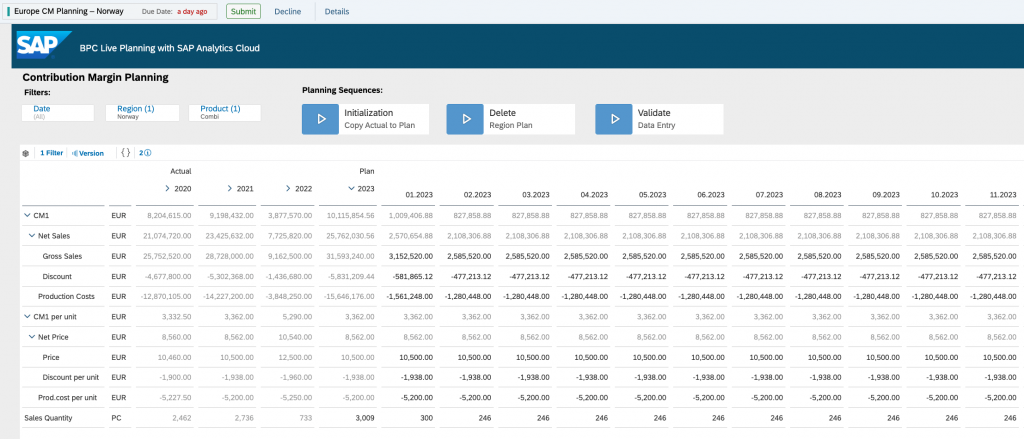Click the Production Costs row label

[x=66, y=296]
